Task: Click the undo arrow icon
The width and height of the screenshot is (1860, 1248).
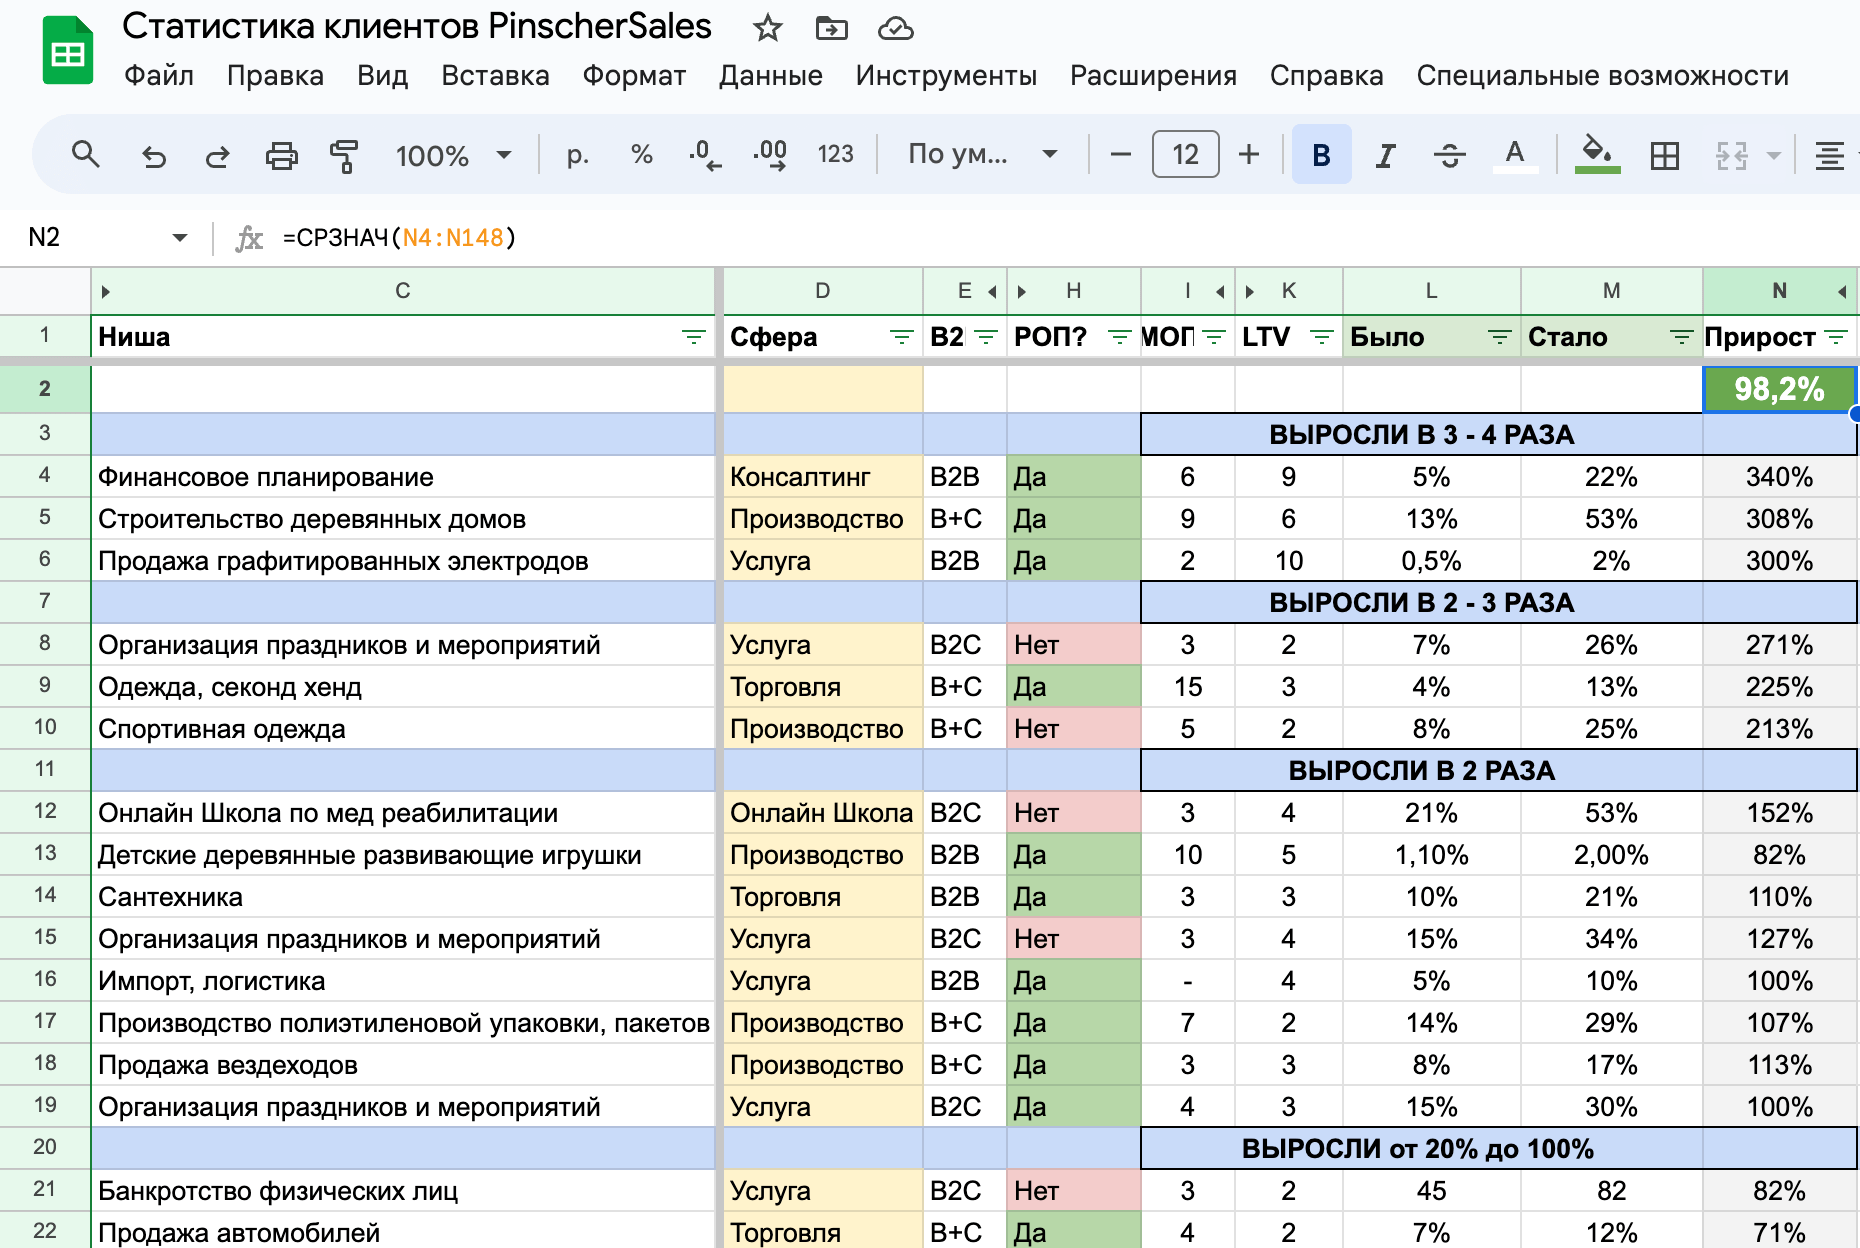Action: [x=153, y=155]
